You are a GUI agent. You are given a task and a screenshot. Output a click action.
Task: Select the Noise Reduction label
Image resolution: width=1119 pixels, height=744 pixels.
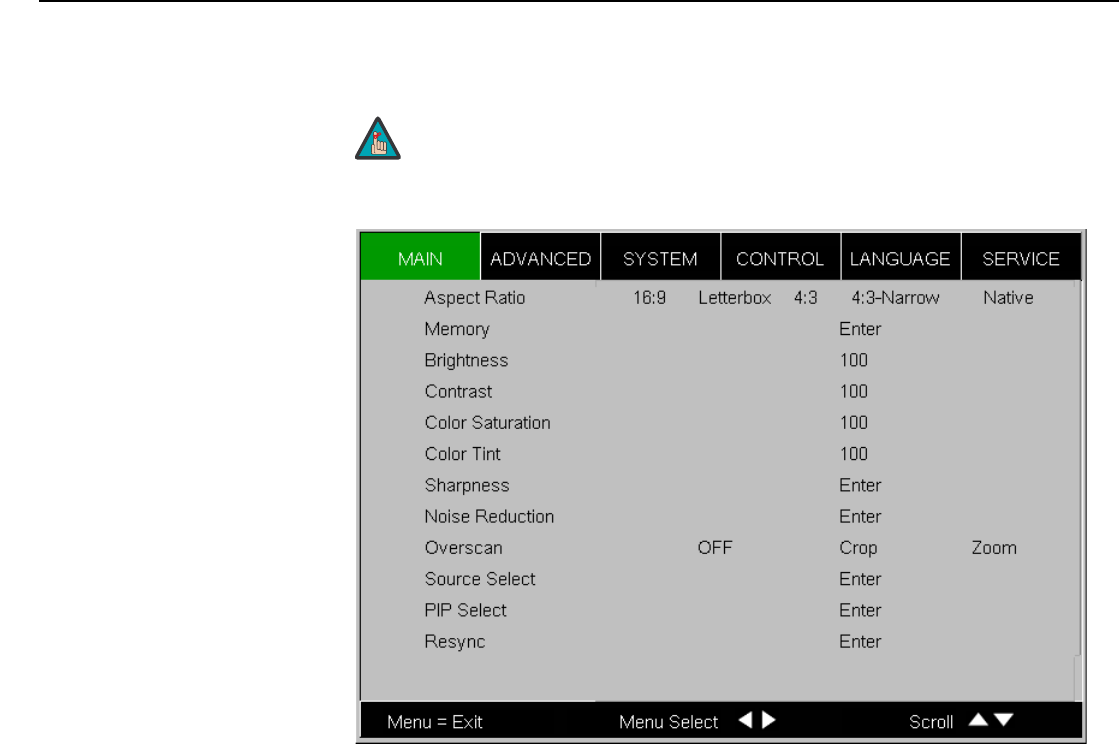click(489, 516)
